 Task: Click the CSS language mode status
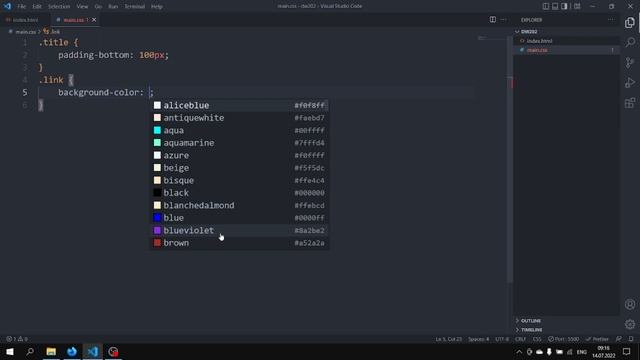pos(537,339)
